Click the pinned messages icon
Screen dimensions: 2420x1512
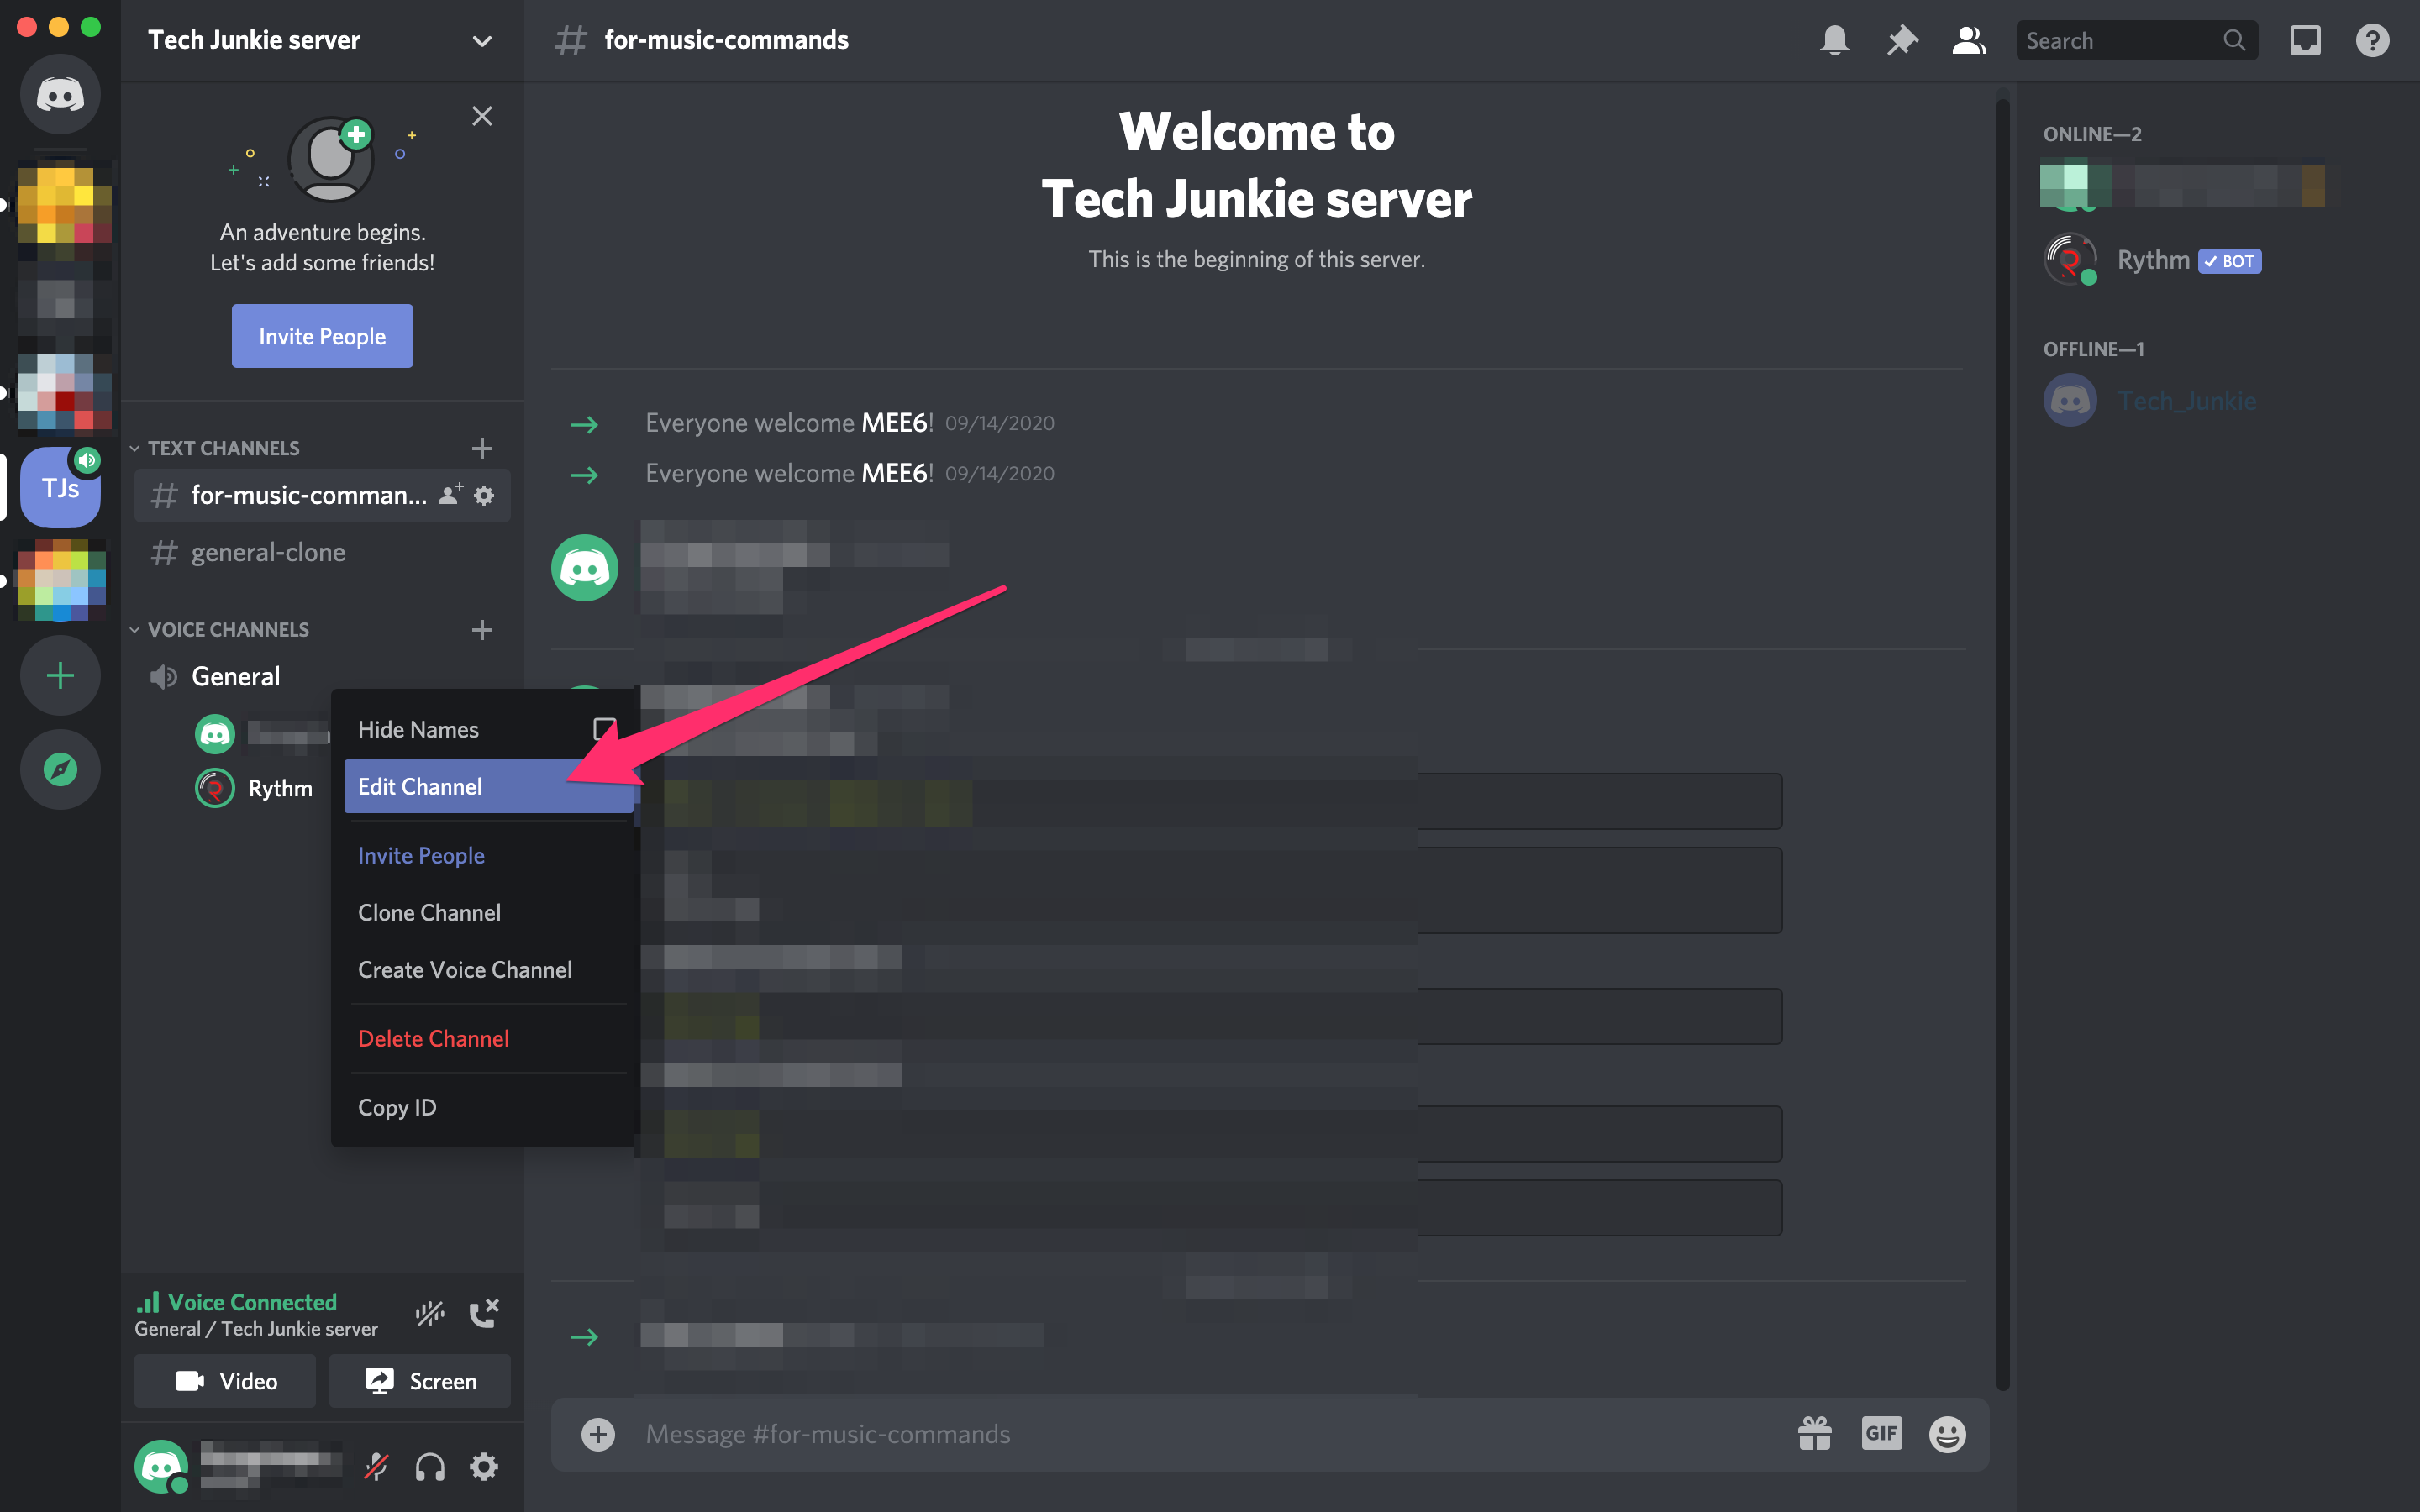[x=1902, y=39]
